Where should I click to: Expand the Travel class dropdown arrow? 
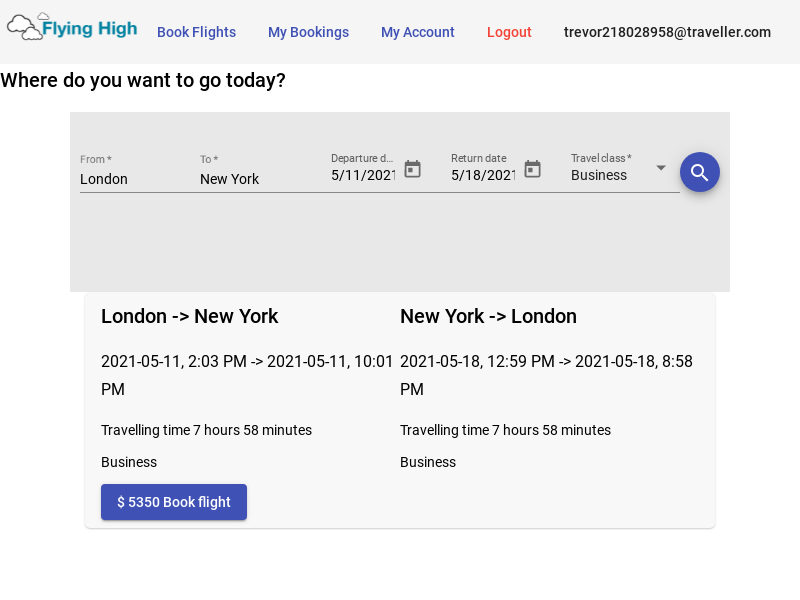661,168
